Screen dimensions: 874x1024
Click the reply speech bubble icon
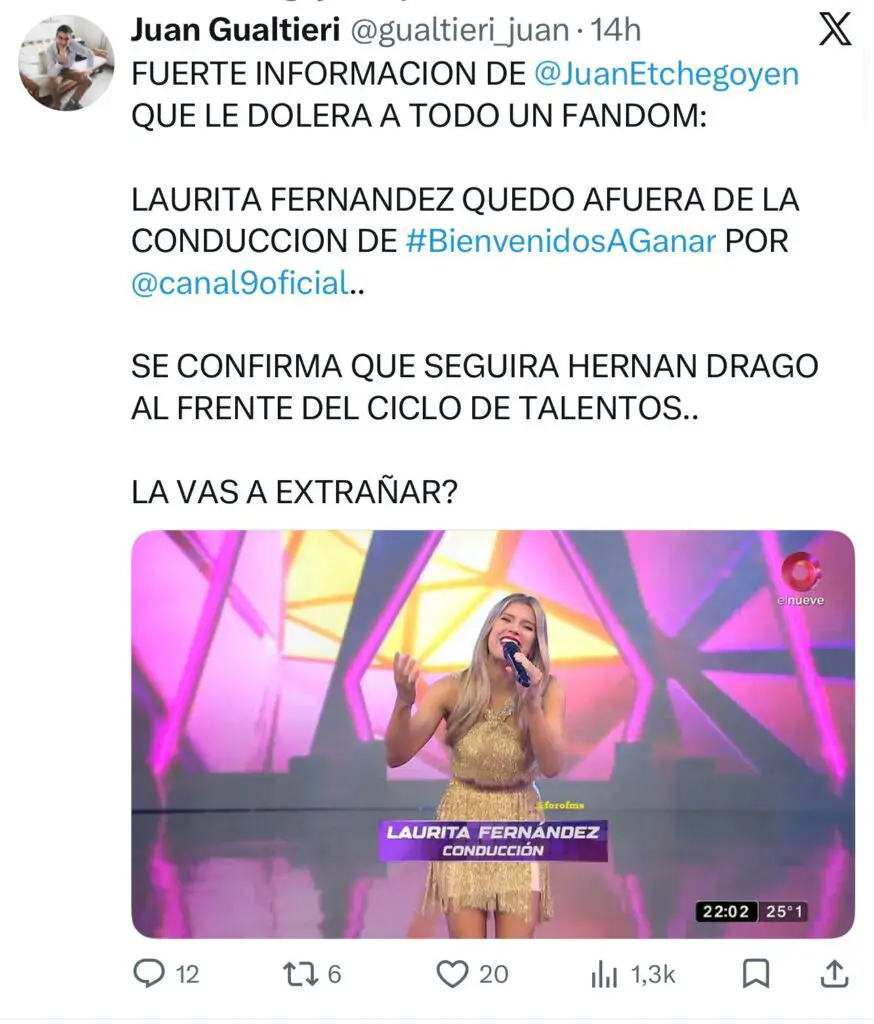(149, 974)
